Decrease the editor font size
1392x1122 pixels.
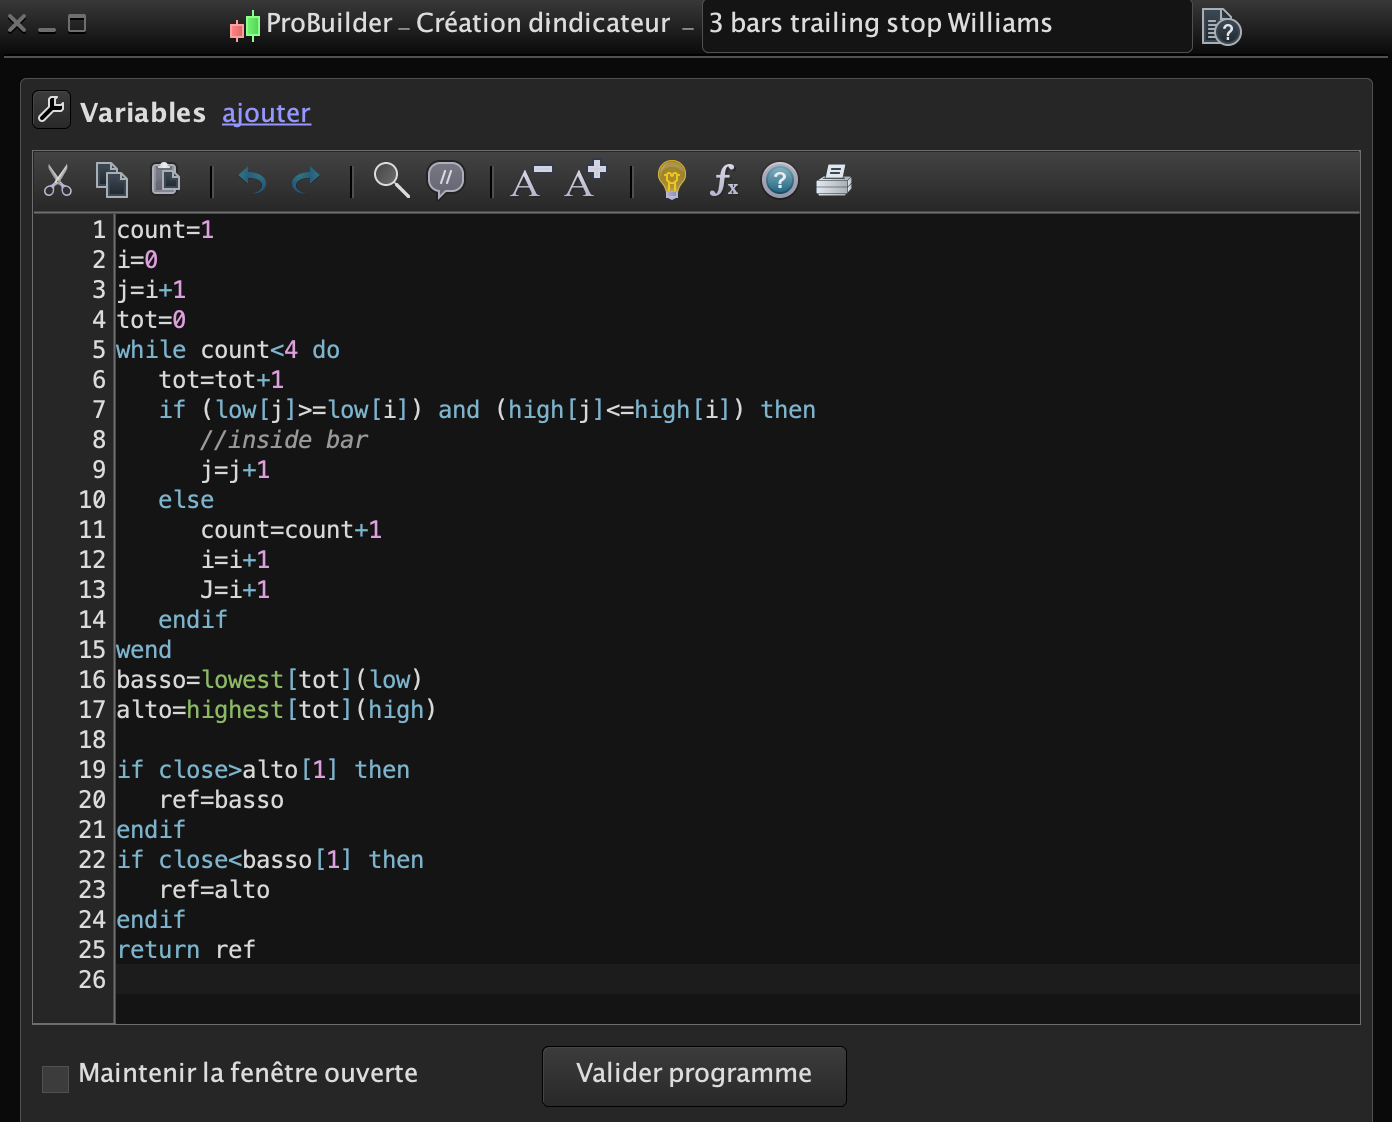[x=531, y=181]
